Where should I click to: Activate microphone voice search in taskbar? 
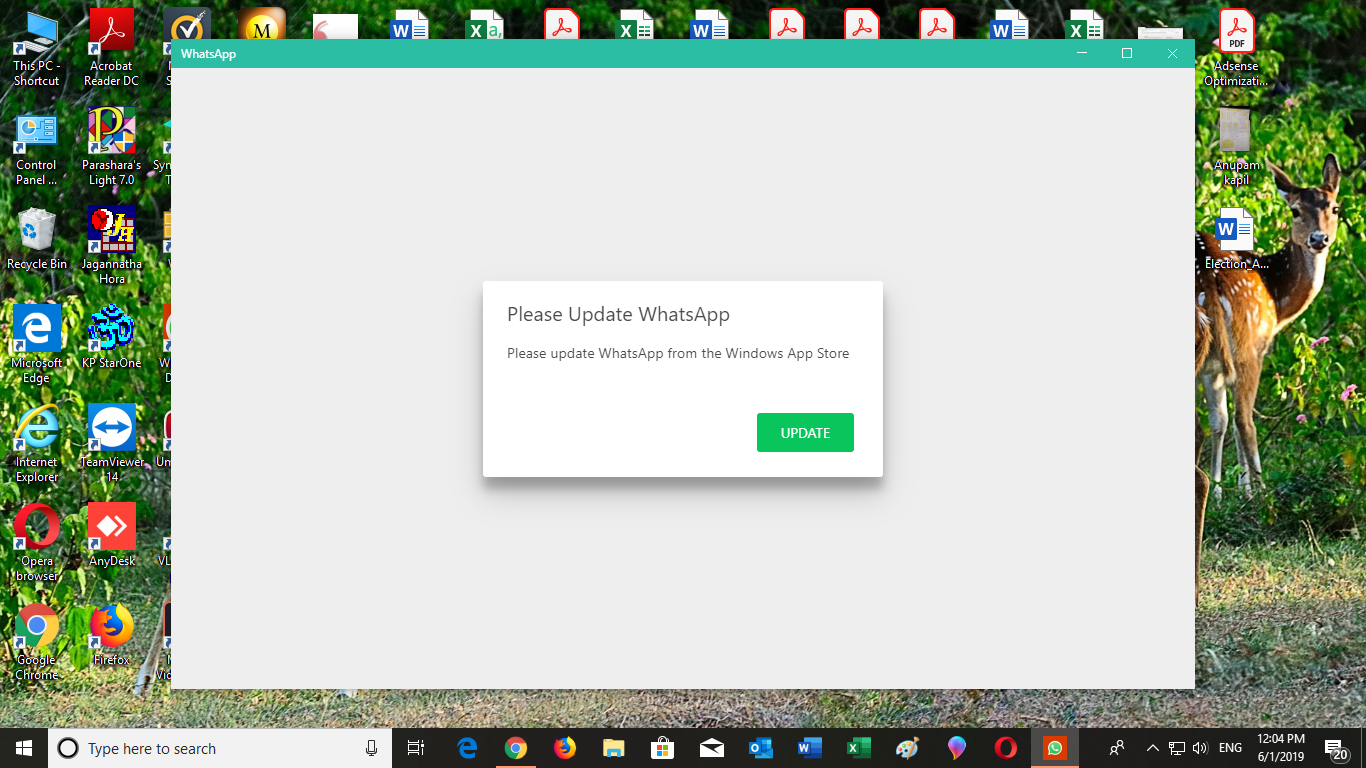coord(371,748)
